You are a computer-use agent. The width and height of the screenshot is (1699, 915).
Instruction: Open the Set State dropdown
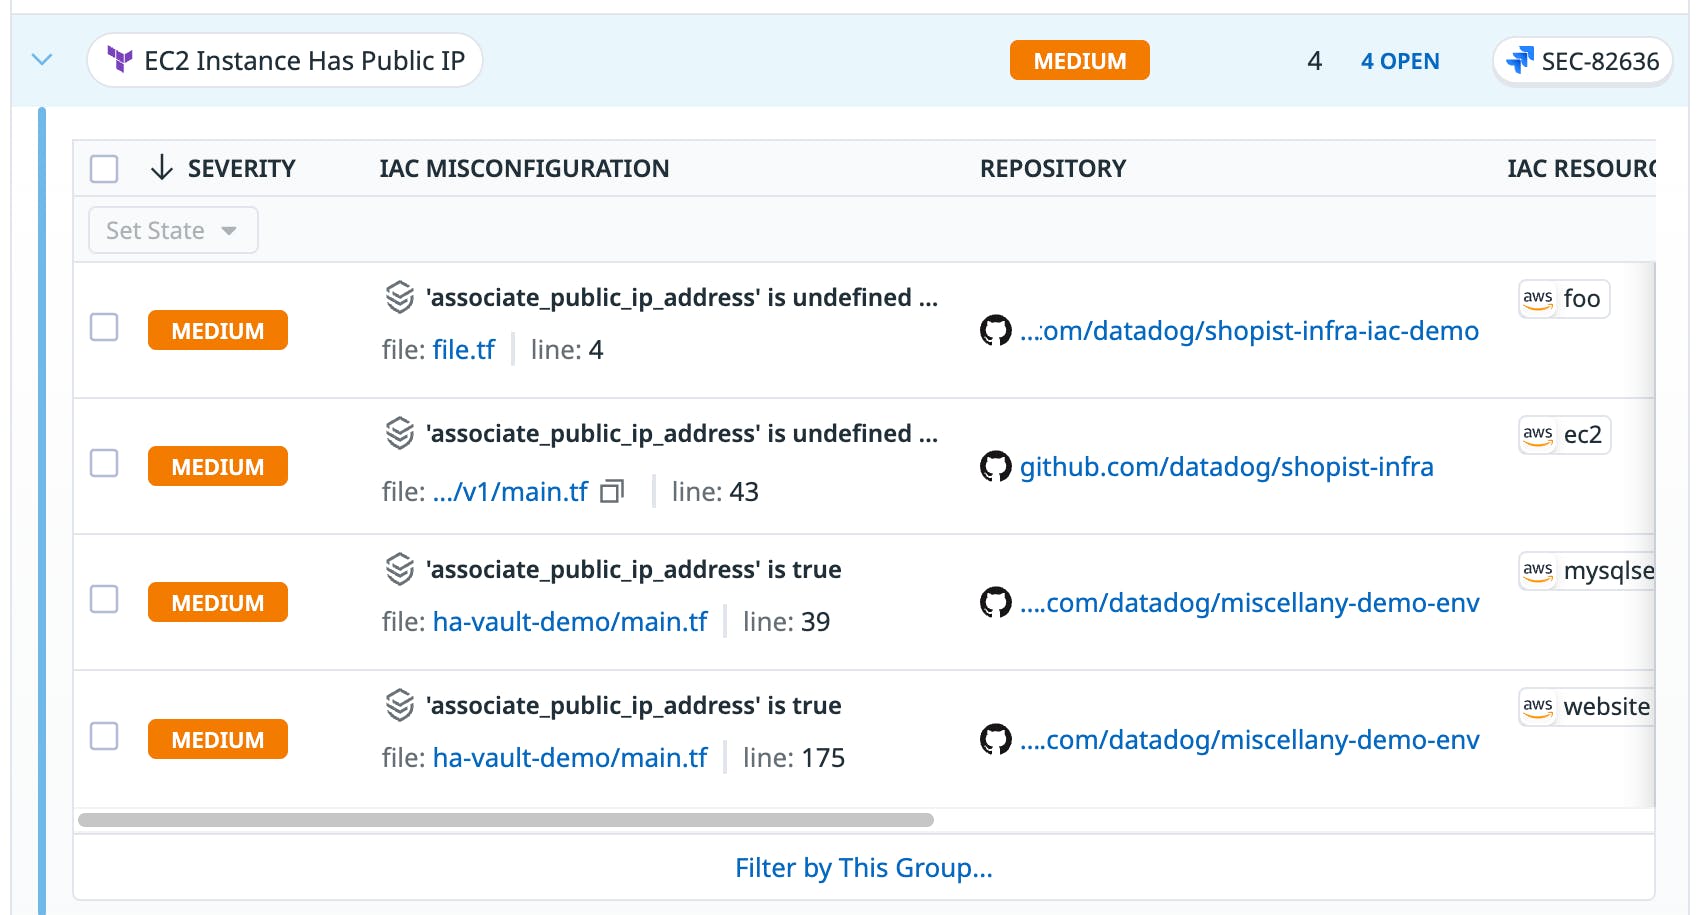172,230
